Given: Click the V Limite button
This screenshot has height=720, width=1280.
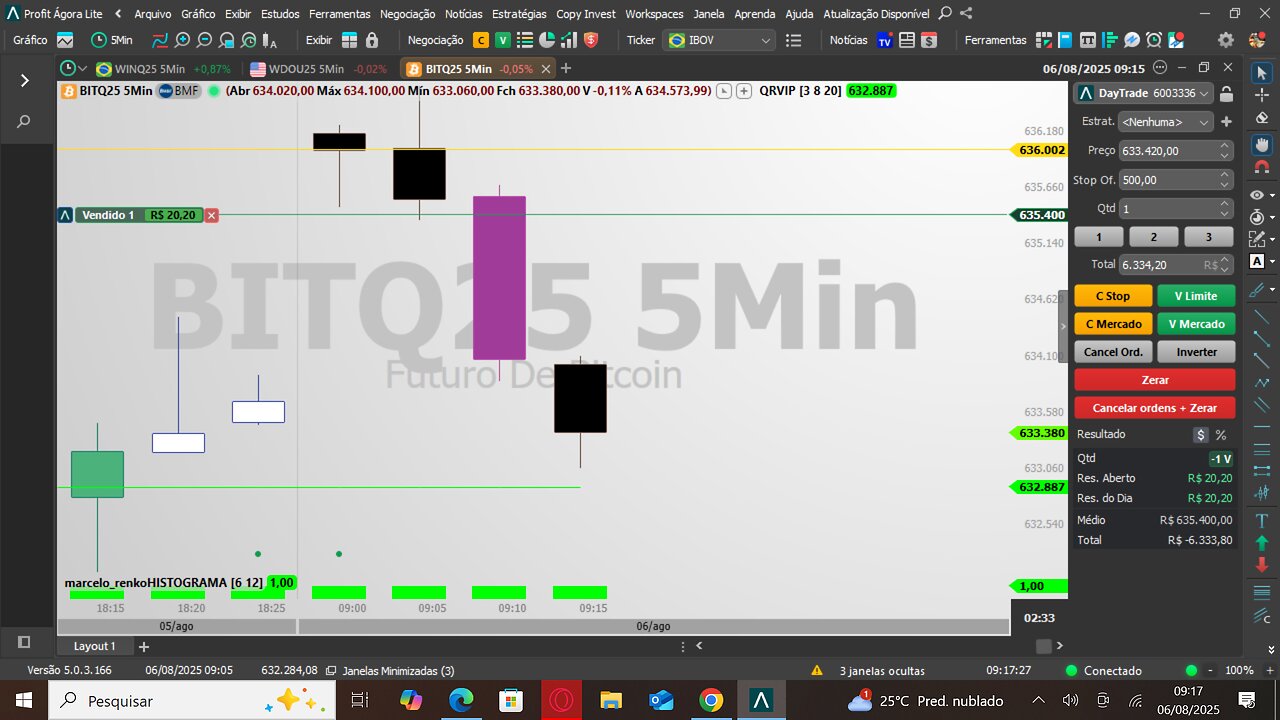Looking at the screenshot, I should (1196, 296).
